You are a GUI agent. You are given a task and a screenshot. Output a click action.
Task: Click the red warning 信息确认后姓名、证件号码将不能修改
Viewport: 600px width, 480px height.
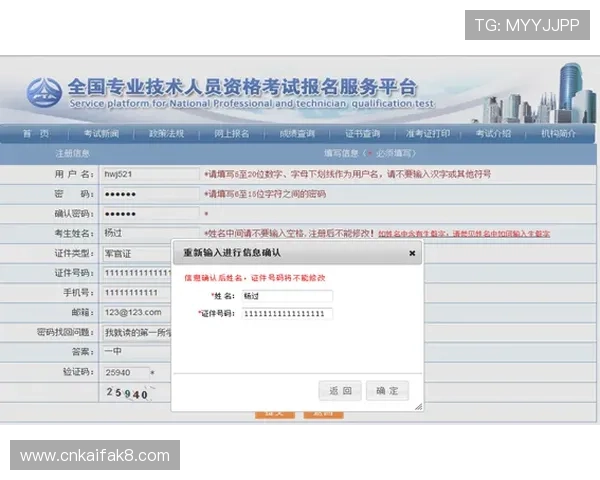tap(254, 278)
